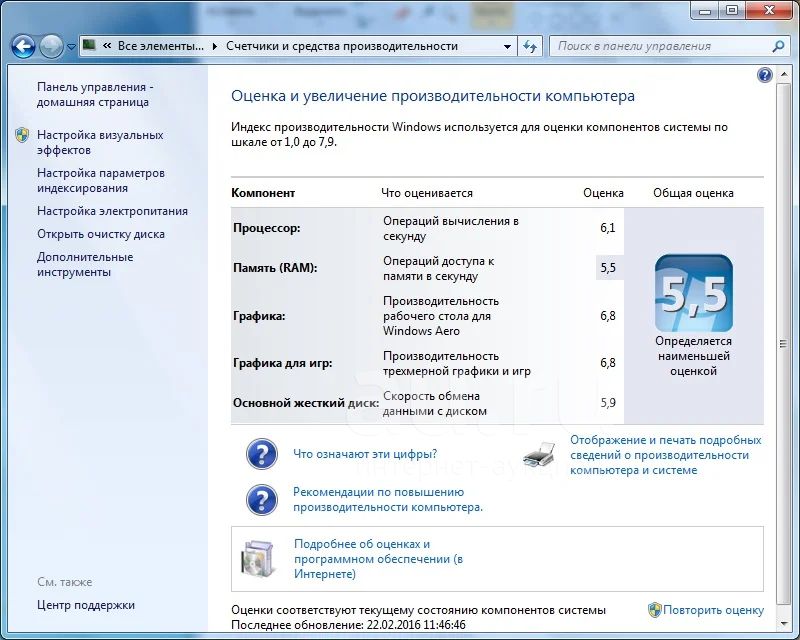Expand the address bar history dropdown
Viewport: 800px width, 640px height.
(x=507, y=46)
